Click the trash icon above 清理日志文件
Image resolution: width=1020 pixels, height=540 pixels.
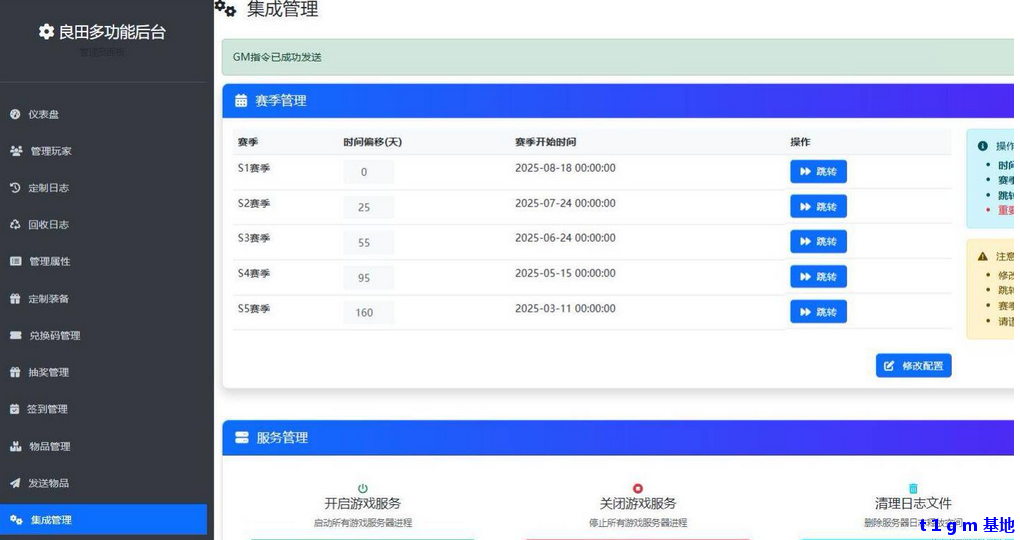[x=913, y=488]
